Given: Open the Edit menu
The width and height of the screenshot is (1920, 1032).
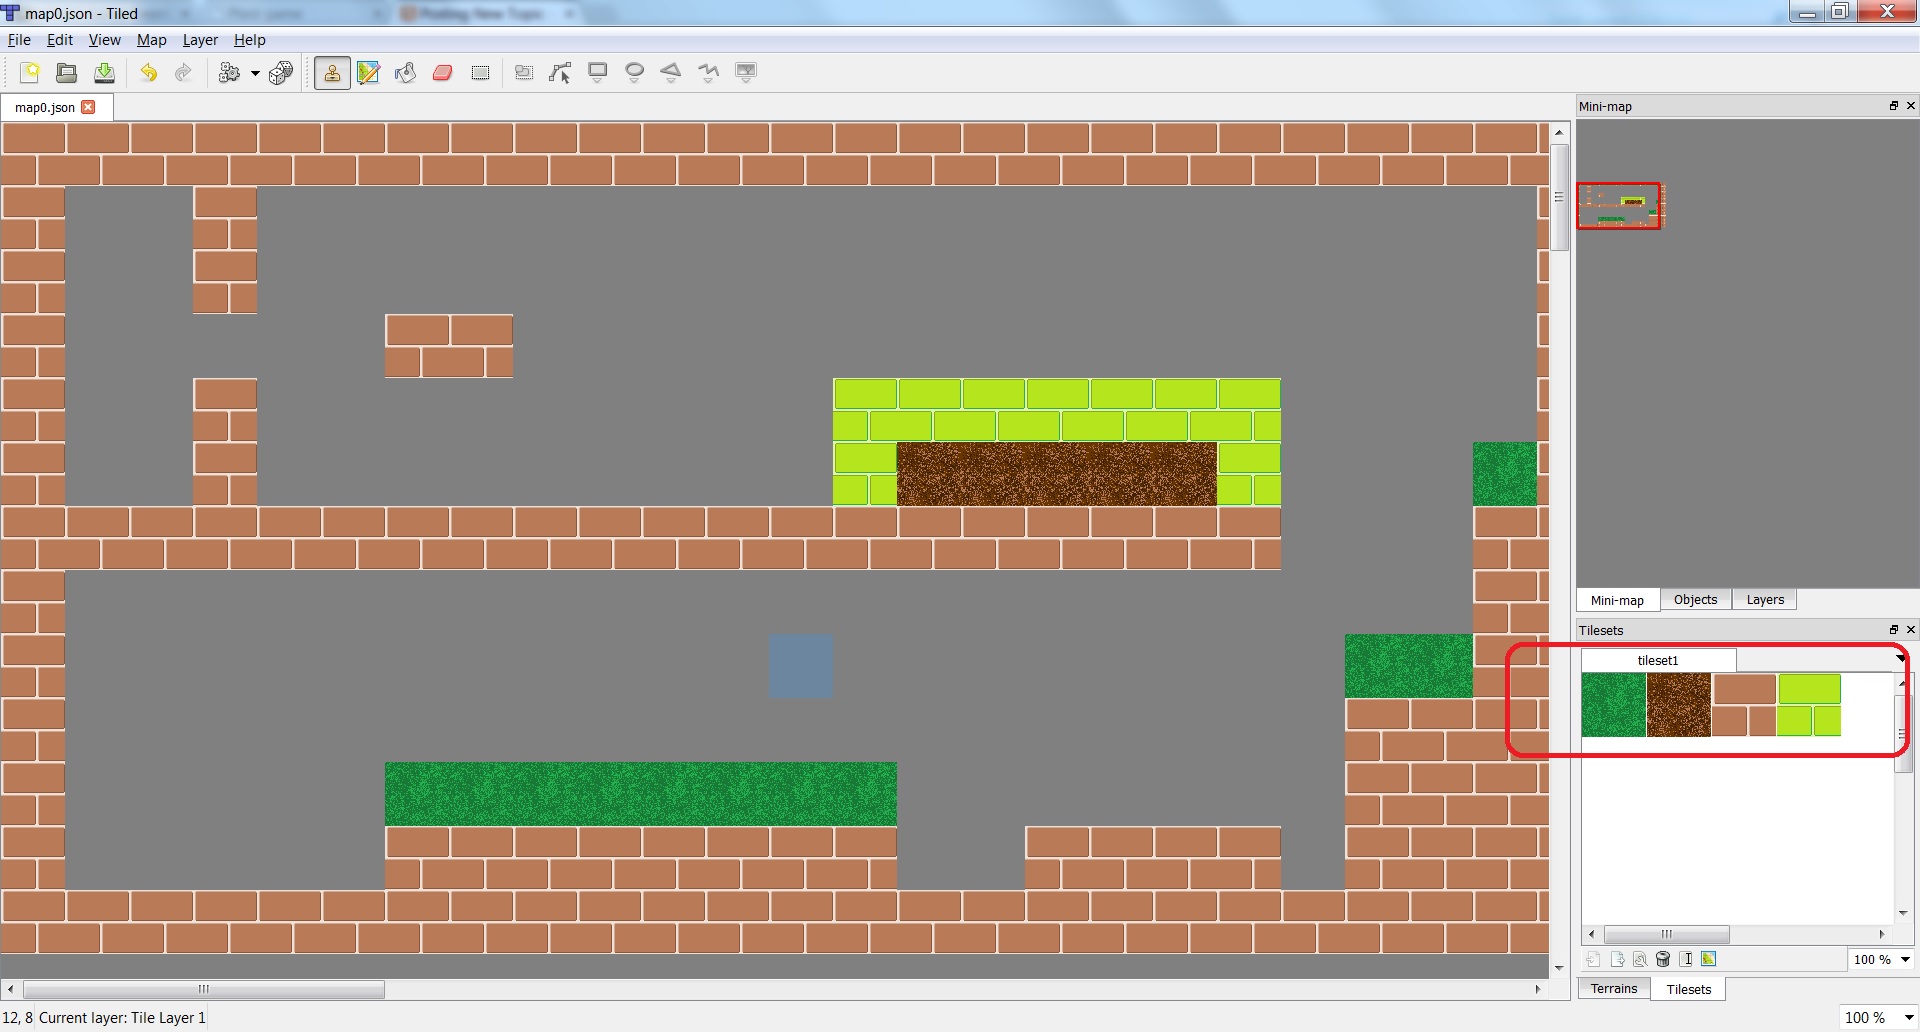Looking at the screenshot, I should tap(60, 40).
